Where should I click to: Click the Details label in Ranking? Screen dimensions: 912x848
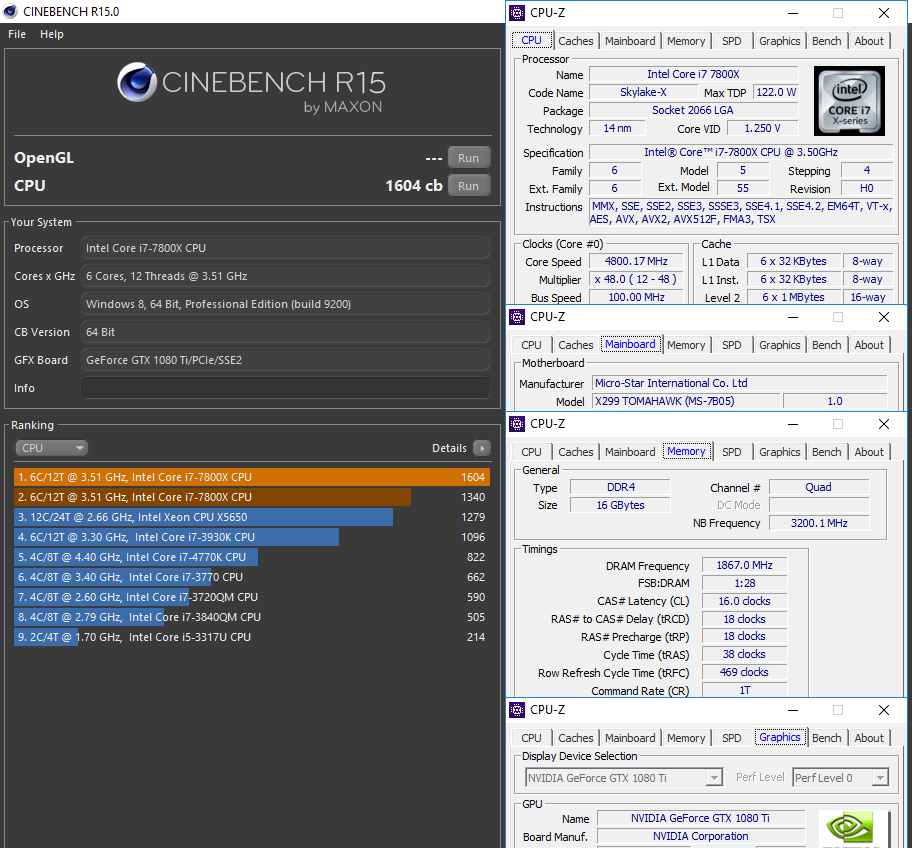(x=449, y=448)
